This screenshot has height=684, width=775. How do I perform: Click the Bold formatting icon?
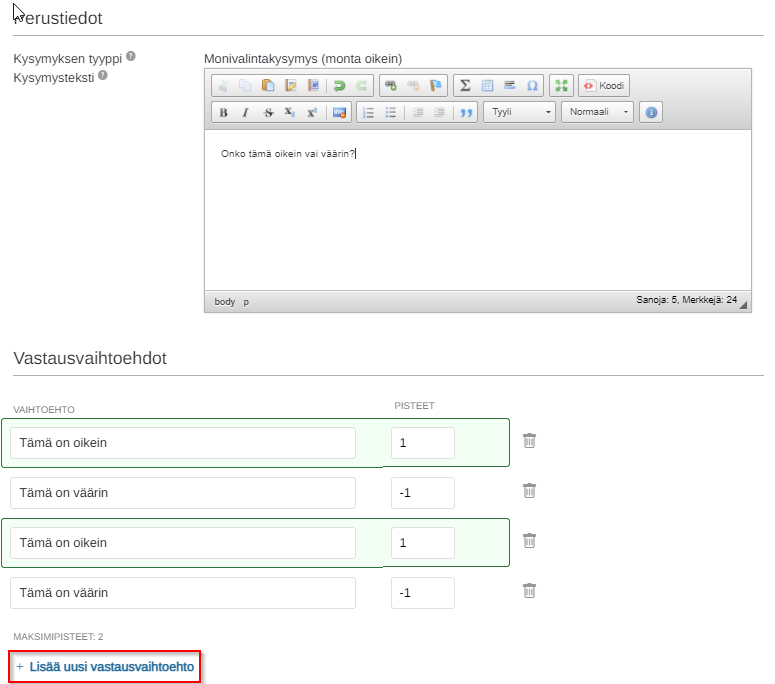point(223,112)
